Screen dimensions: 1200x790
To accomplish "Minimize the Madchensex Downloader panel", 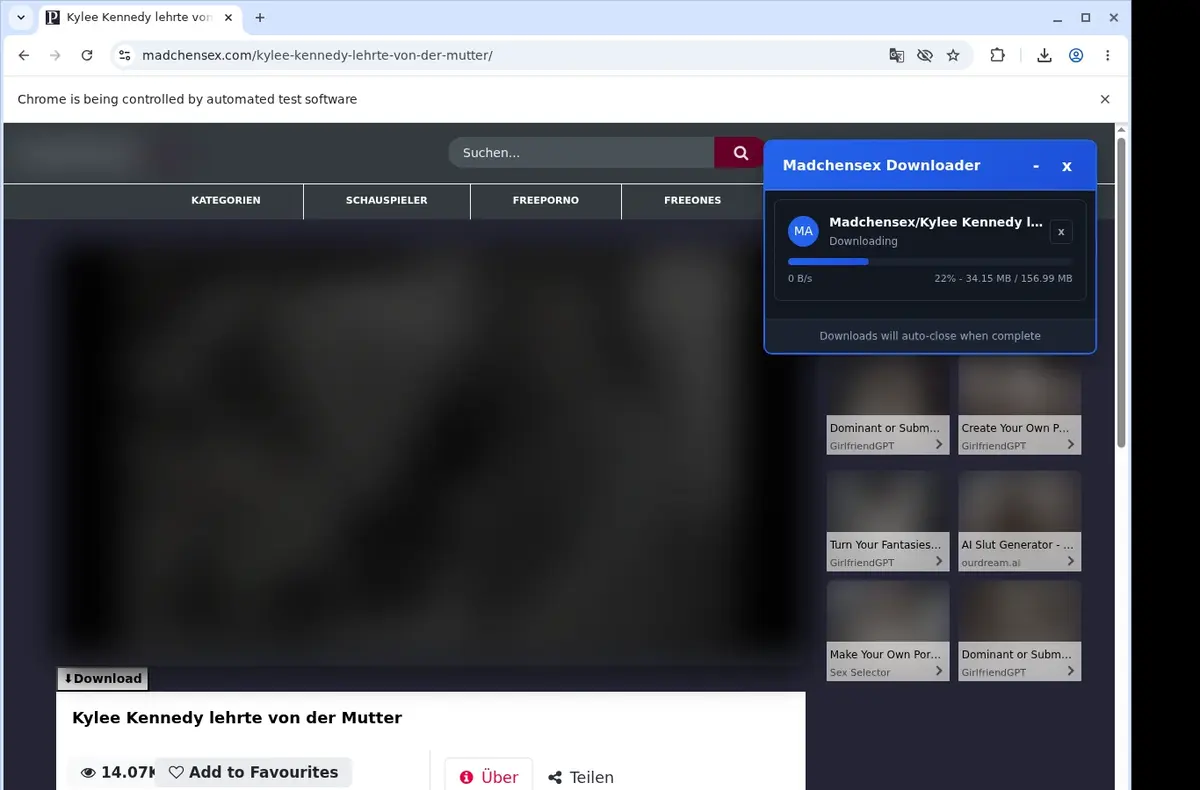I will click(x=1036, y=166).
